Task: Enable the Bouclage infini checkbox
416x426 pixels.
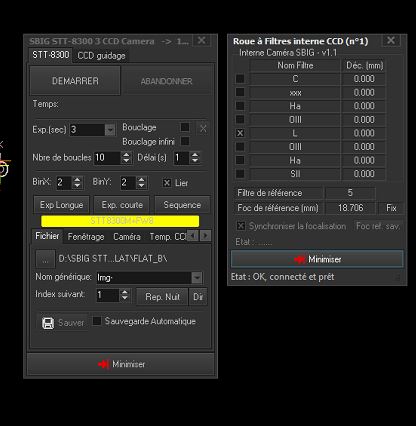Action: coord(185,141)
